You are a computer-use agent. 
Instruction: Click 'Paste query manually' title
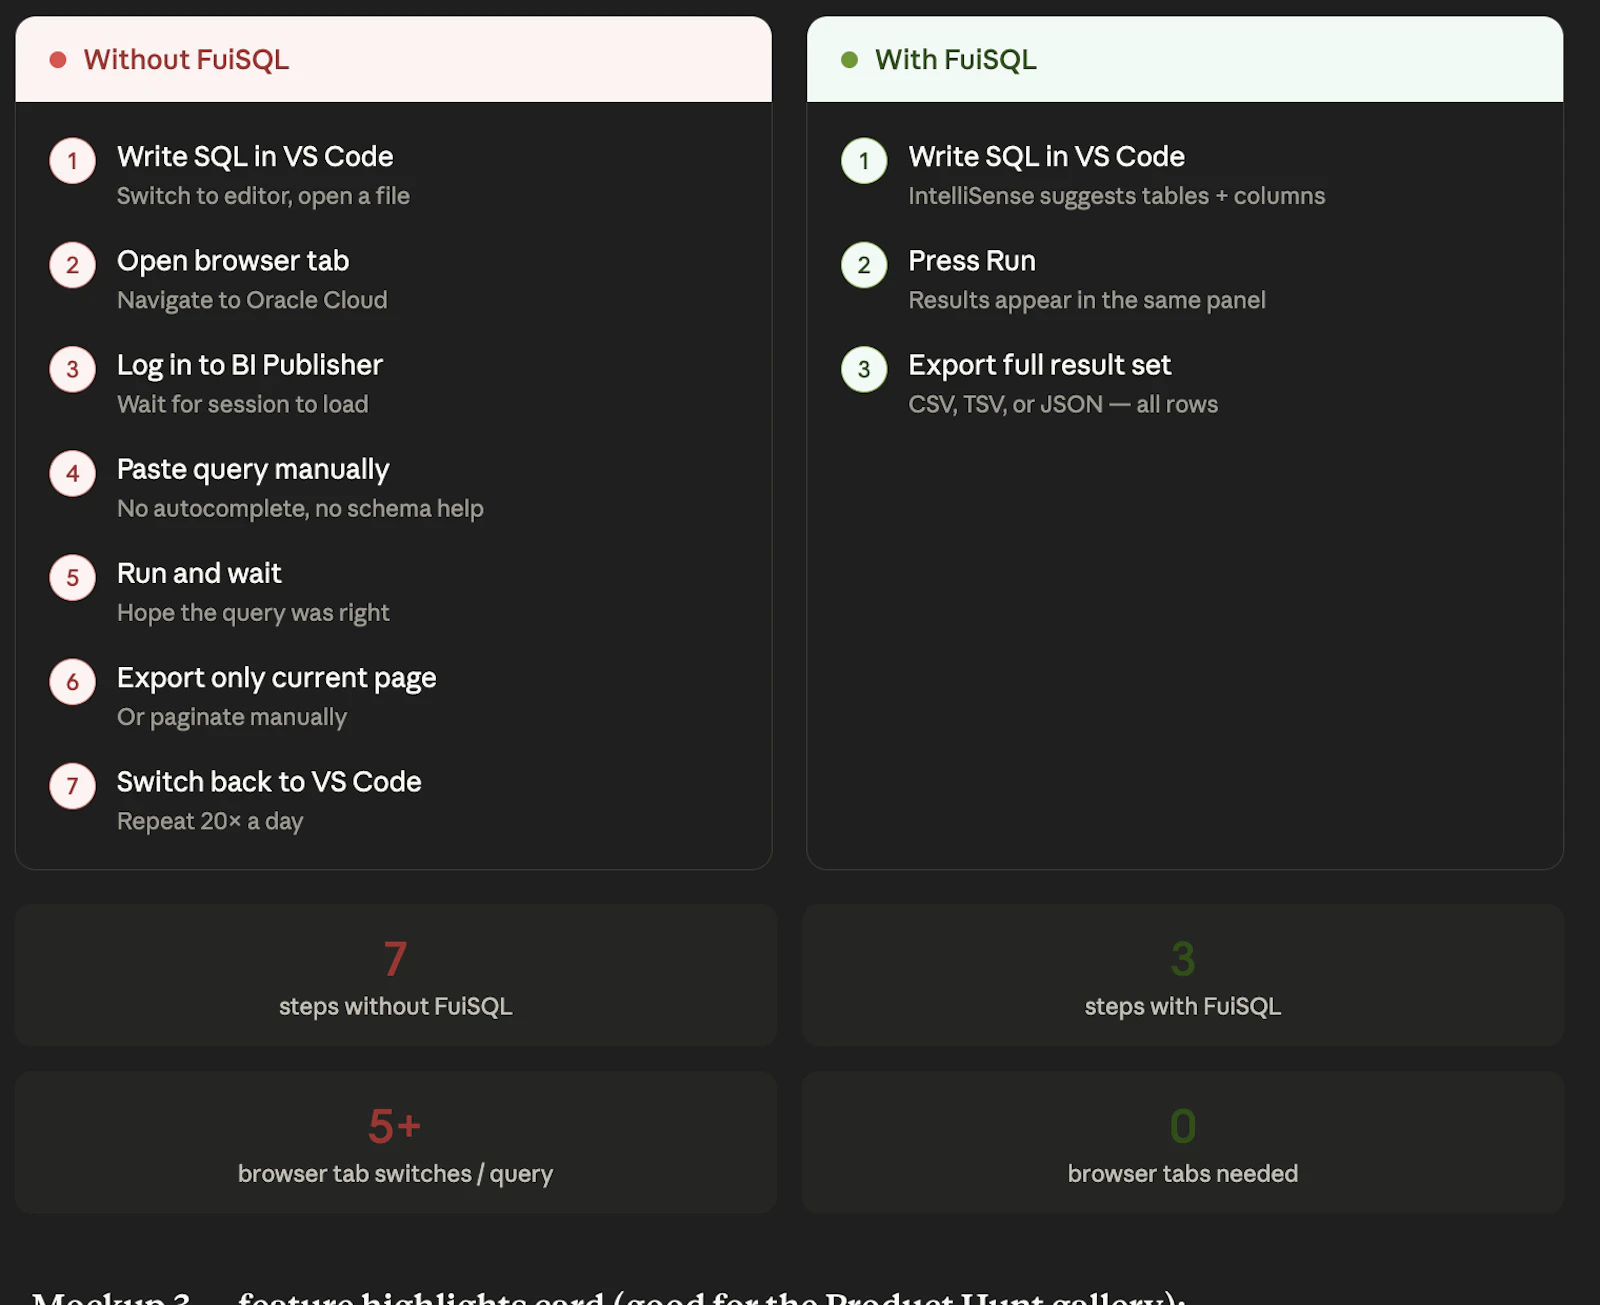click(x=253, y=469)
